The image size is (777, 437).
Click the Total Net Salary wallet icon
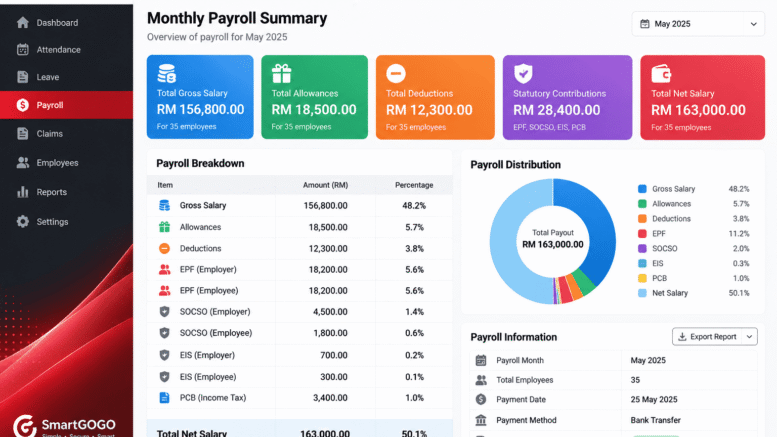(x=661, y=74)
